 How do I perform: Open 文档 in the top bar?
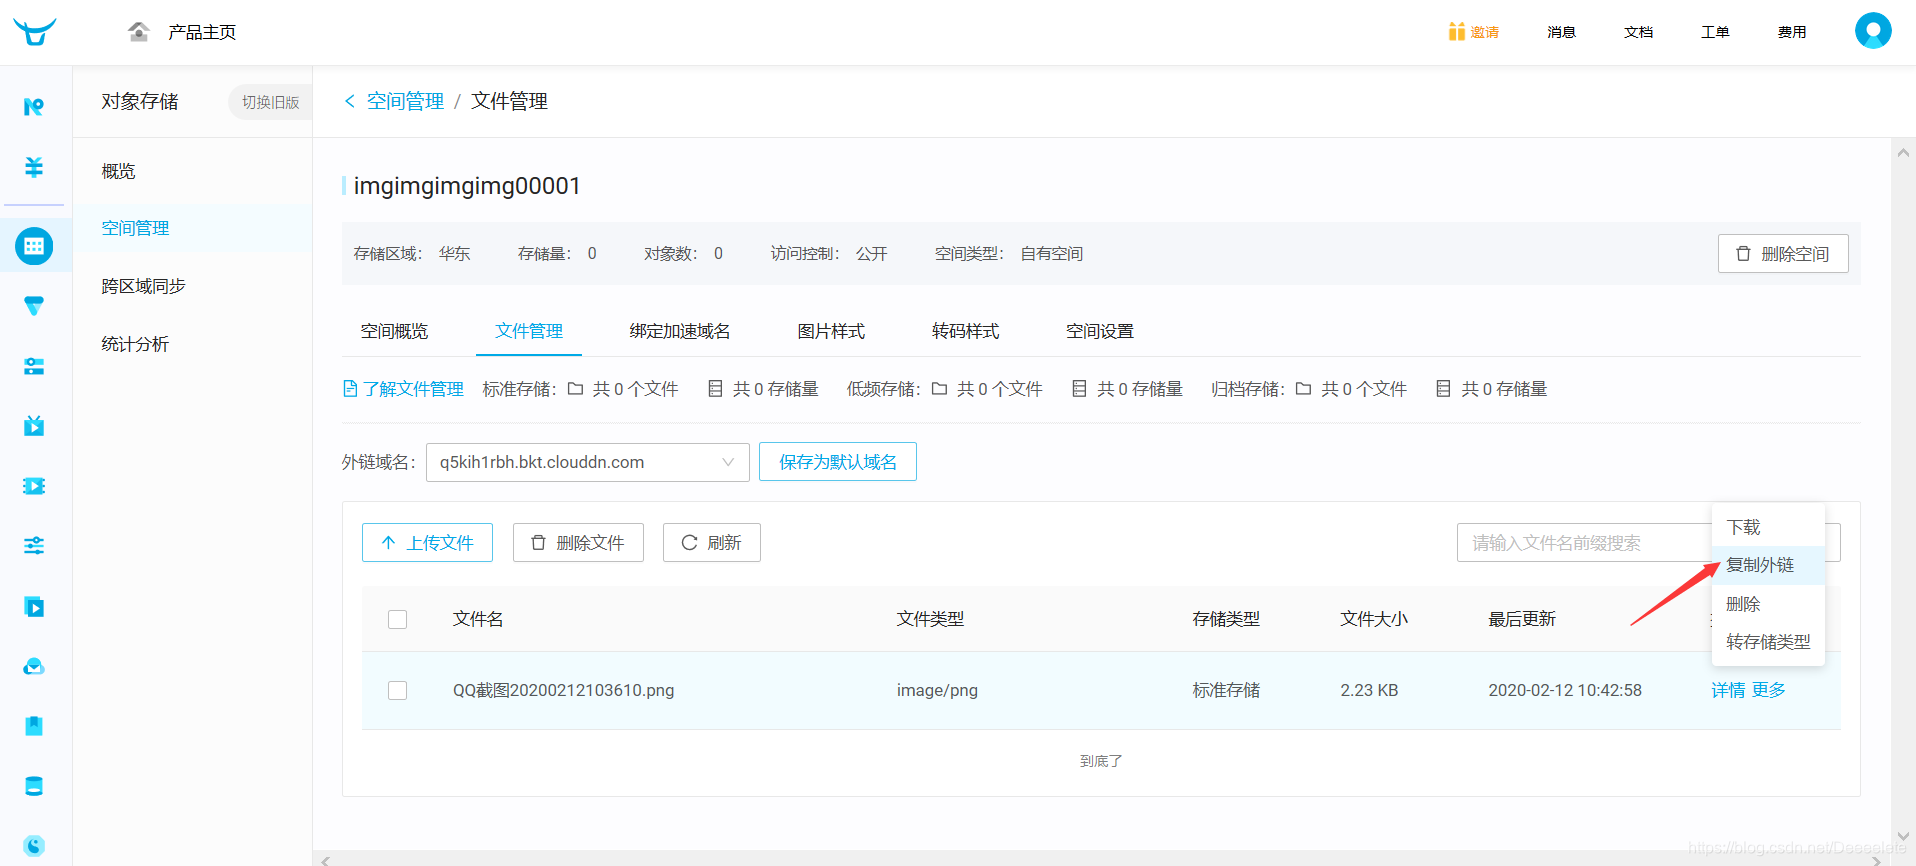click(x=1638, y=32)
